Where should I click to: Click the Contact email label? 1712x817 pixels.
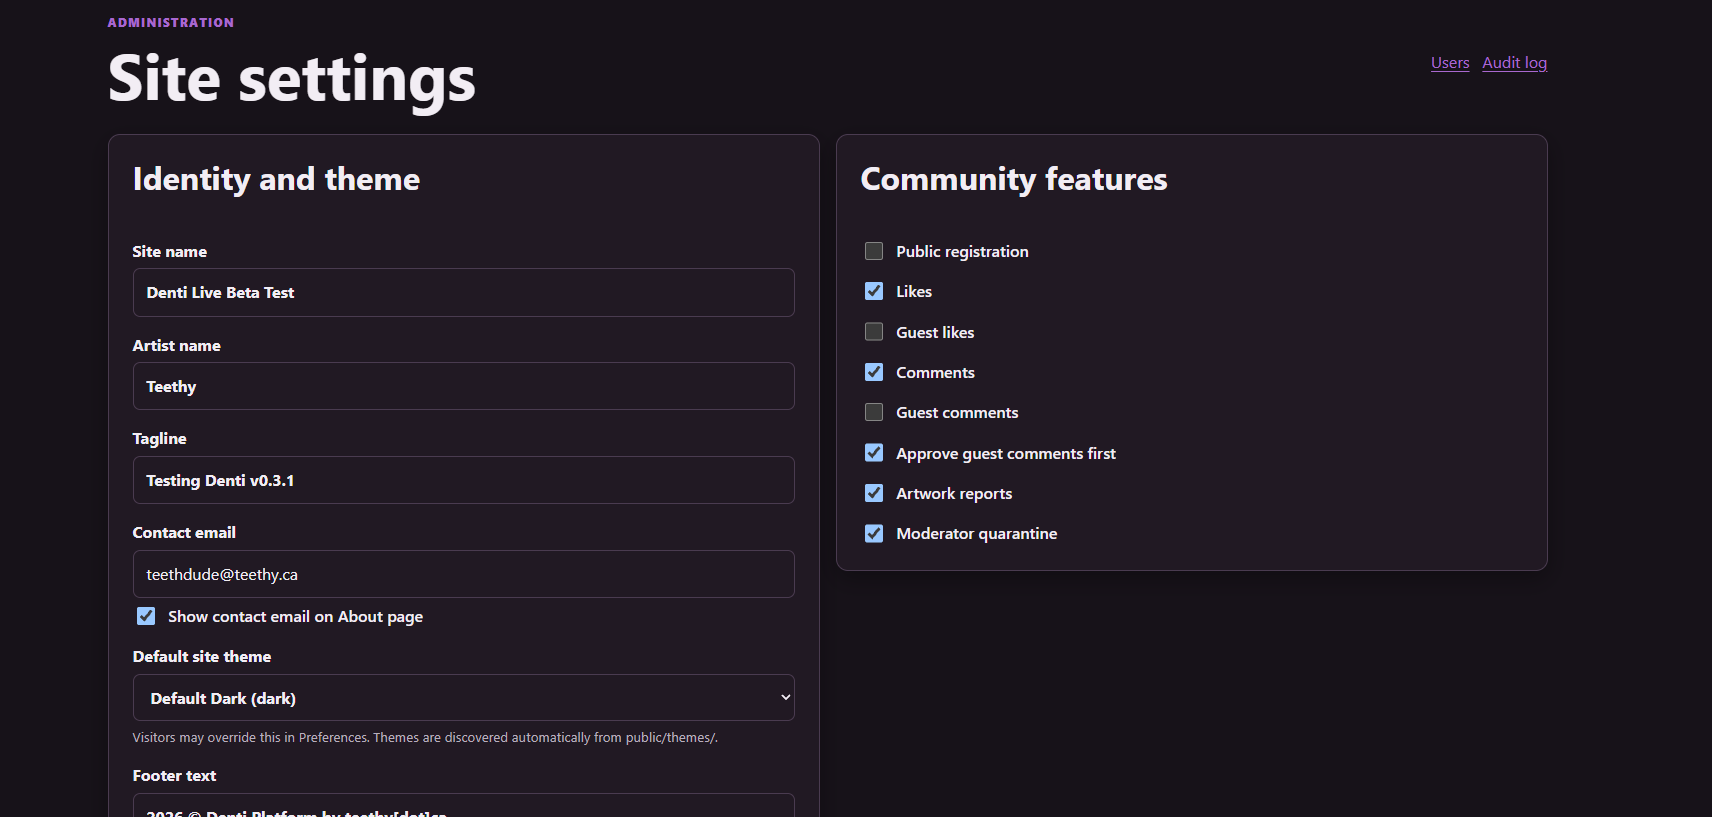(x=184, y=533)
